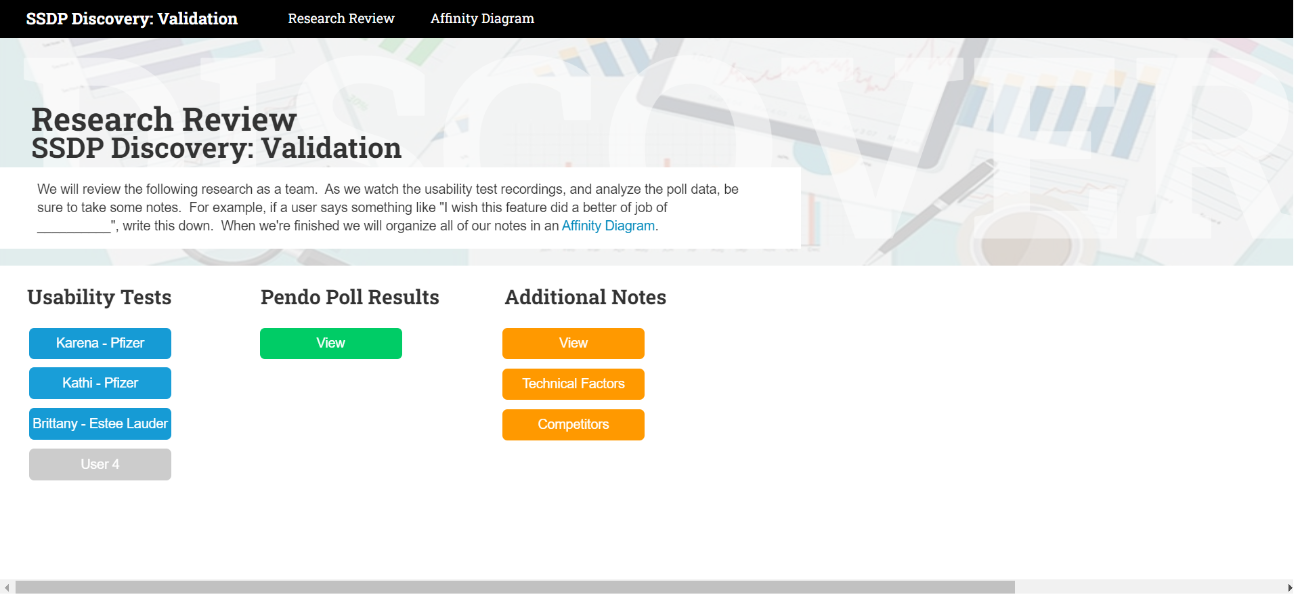Open the Brittany - Estee Lauder usability test
The image size is (1300, 599).
[100, 423]
